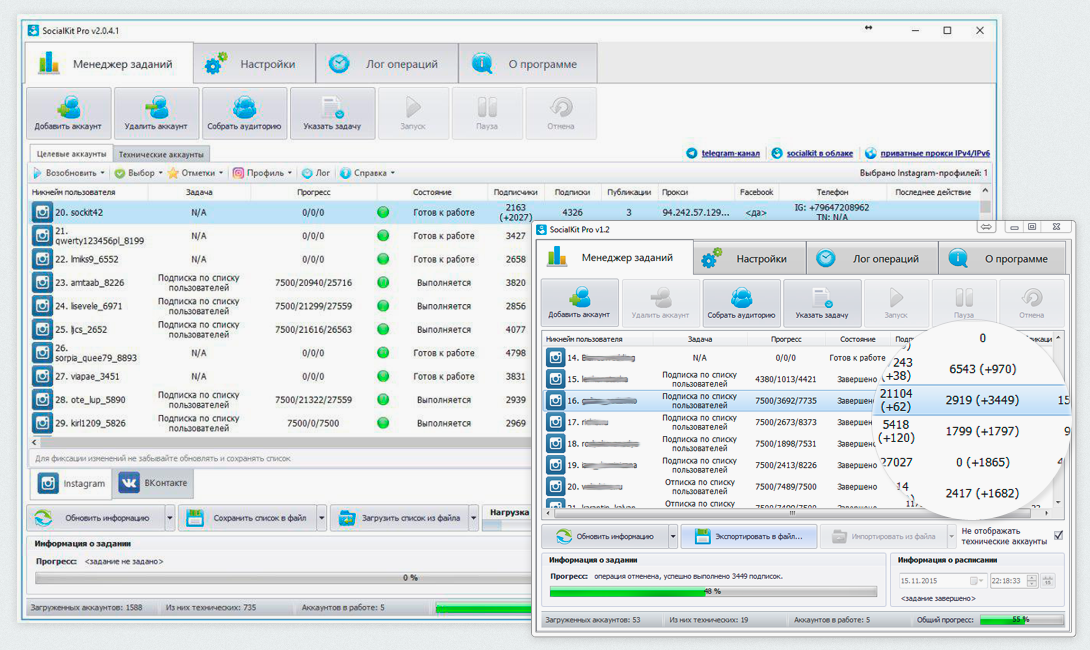The width and height of the screenshot is (1090, 650).
Task: Click the Instagram icon of row 14 in the v1.2 window
Action: [555, 358]
